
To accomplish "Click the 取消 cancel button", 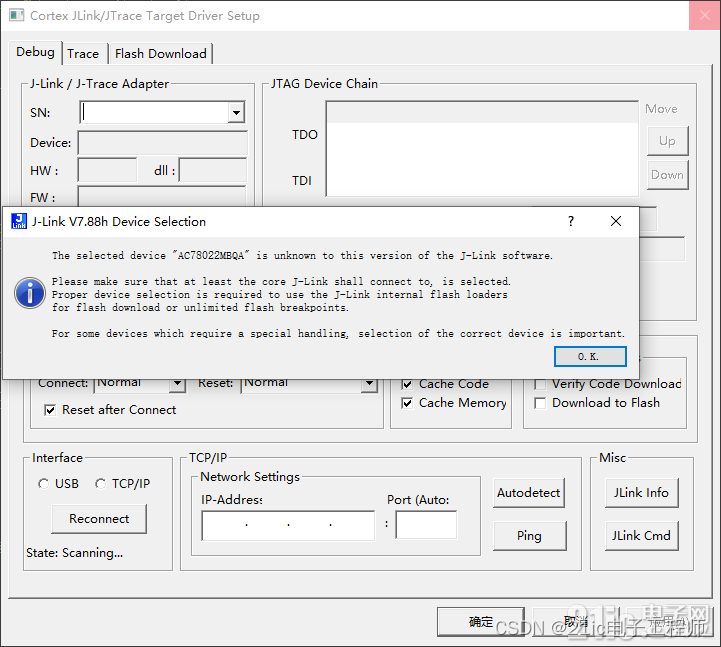I will coord(576,622).
